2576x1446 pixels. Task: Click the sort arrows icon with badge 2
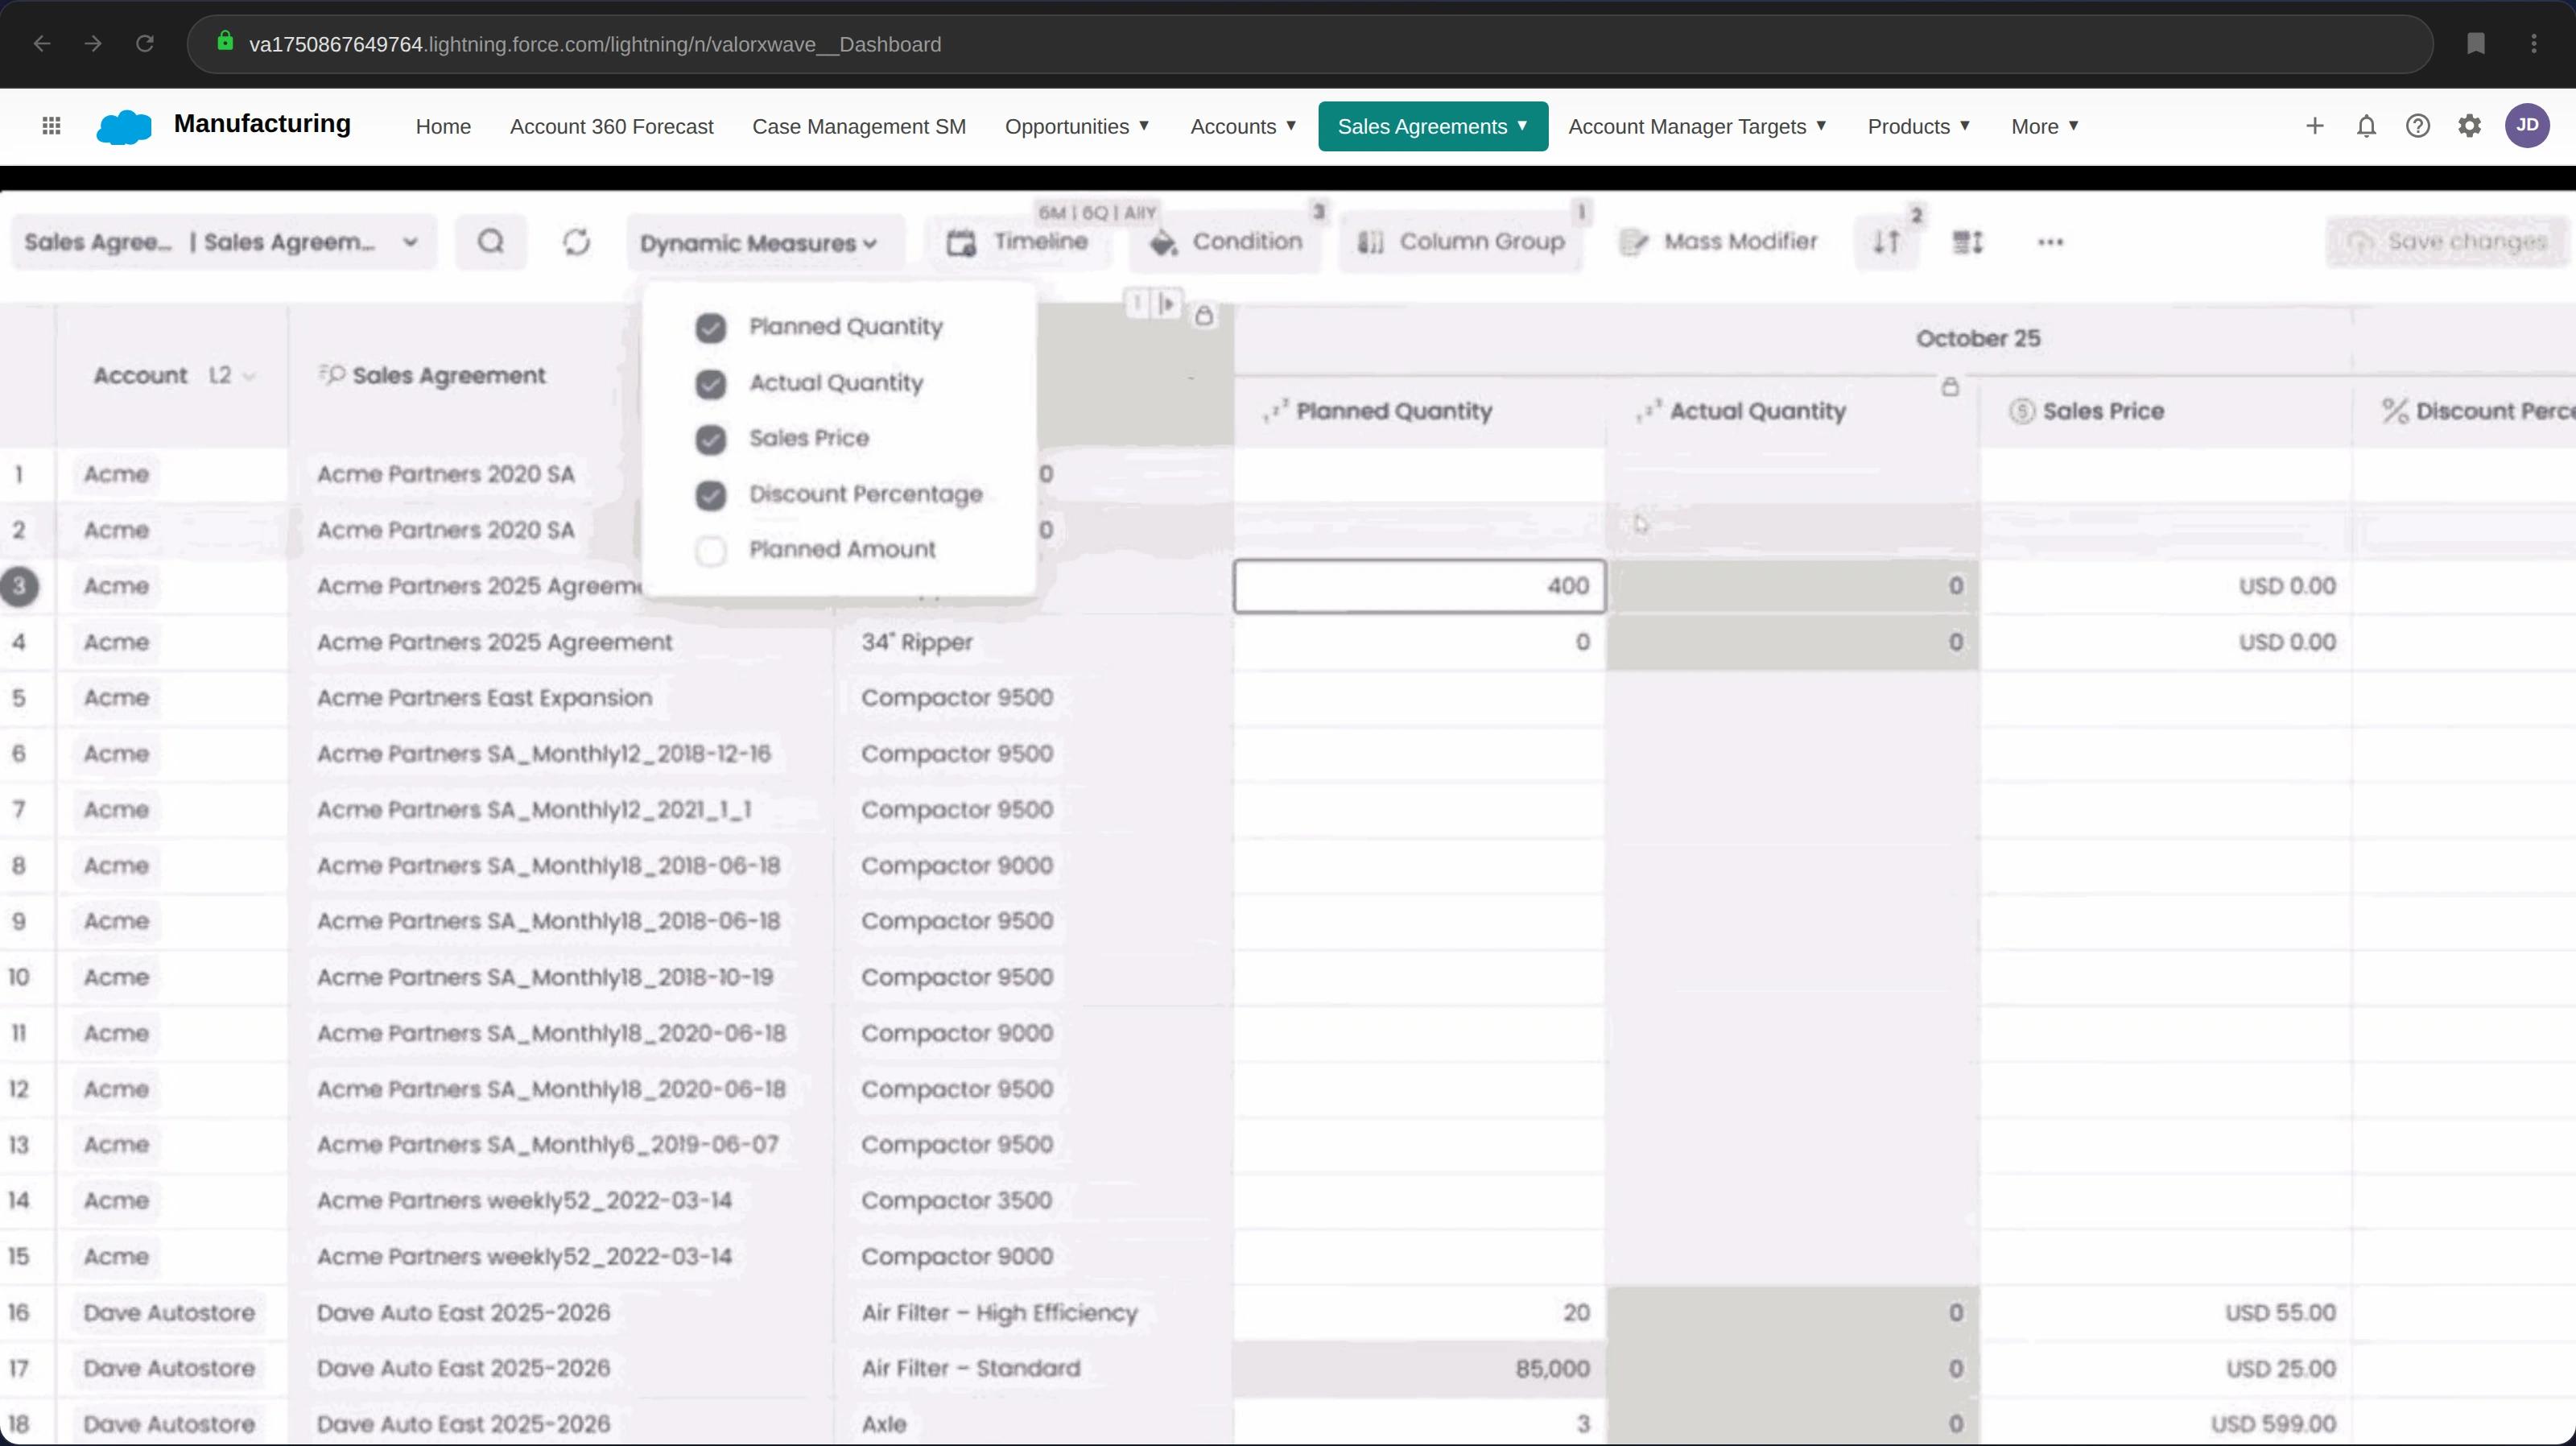pyautogui.click(x=1887, y=242)
